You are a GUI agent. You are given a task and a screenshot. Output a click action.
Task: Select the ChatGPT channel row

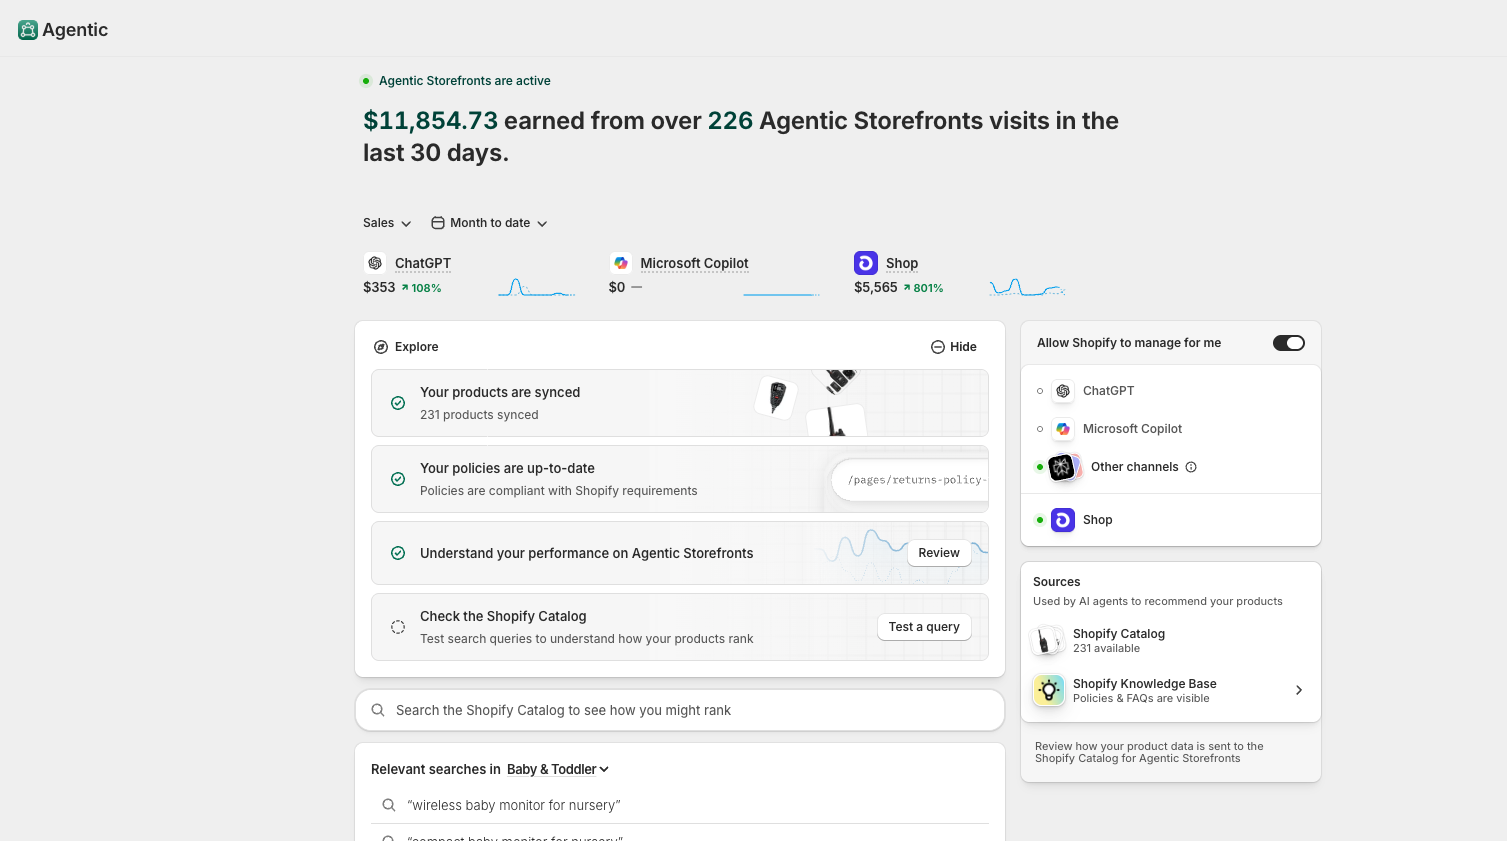1171,391
